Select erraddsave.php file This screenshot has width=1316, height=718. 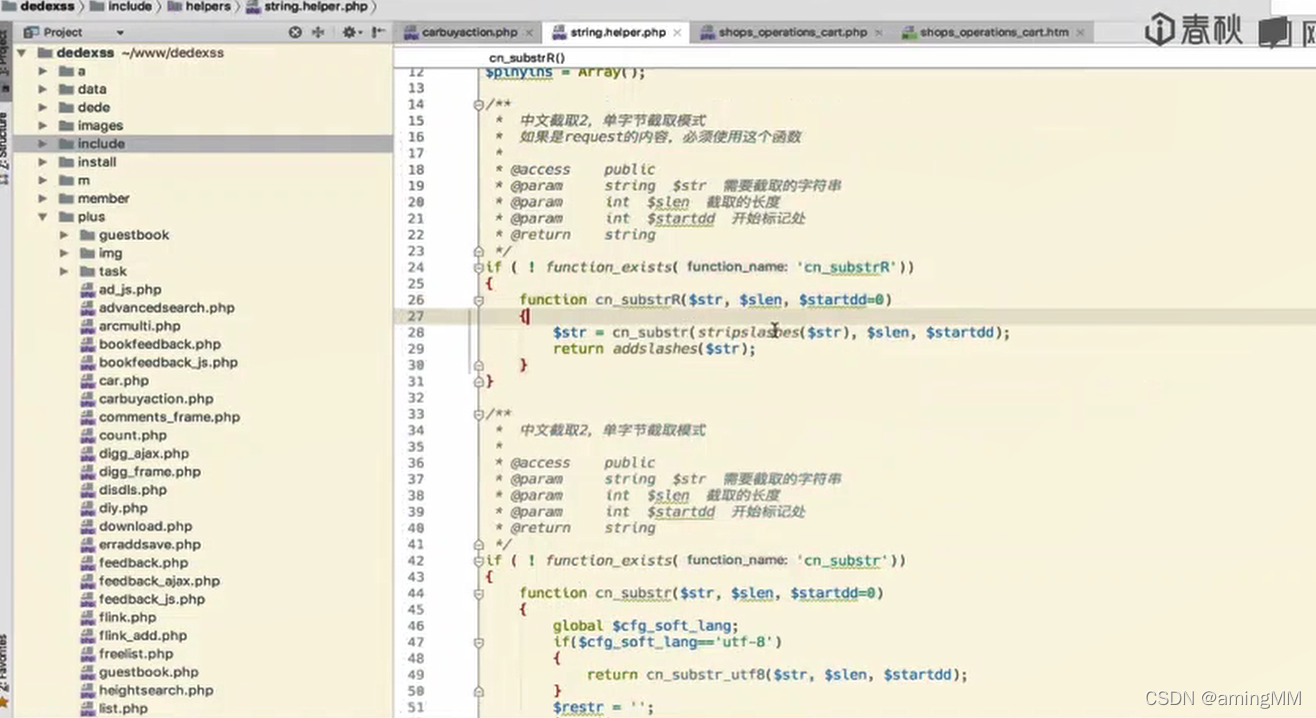pos(149,544)
